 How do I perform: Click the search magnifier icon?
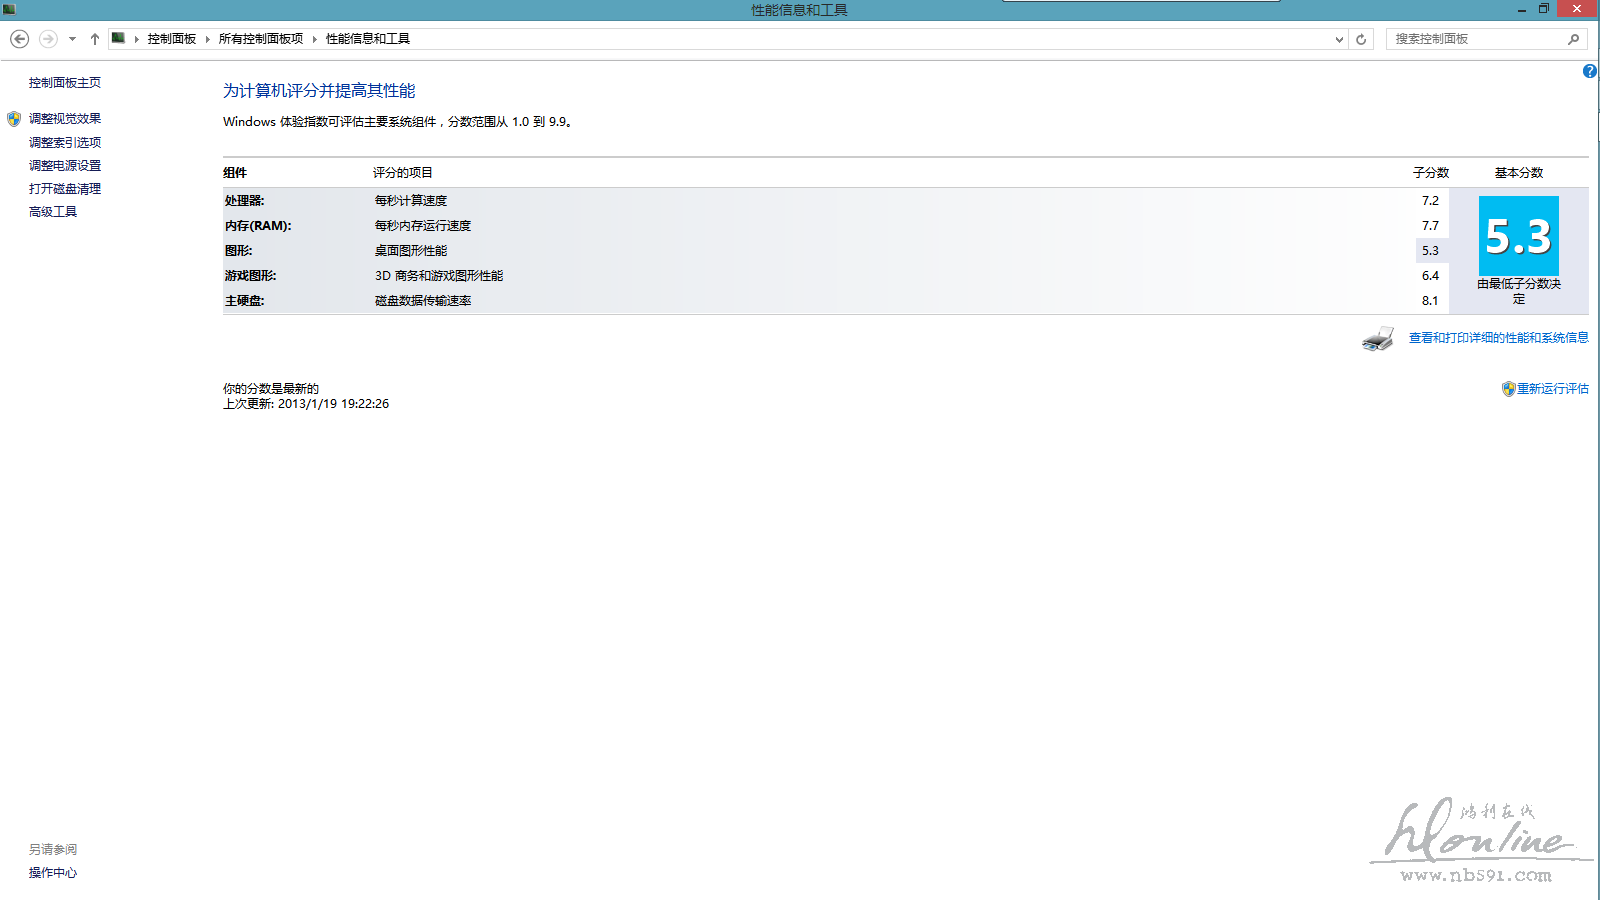(x=1573, y=39)
